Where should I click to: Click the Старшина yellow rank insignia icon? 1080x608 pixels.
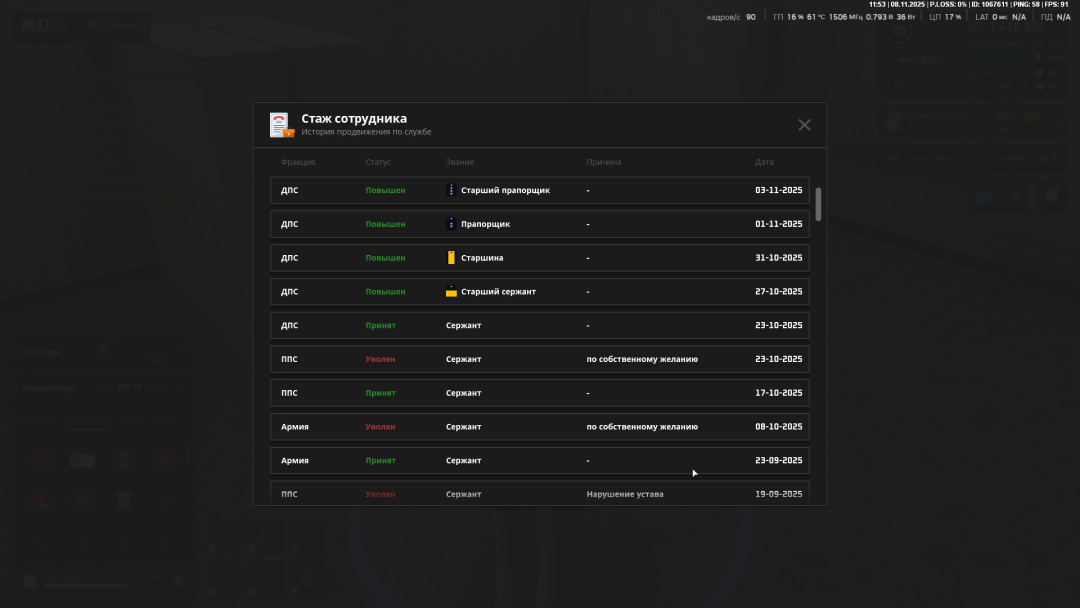(x=450, y=257)
